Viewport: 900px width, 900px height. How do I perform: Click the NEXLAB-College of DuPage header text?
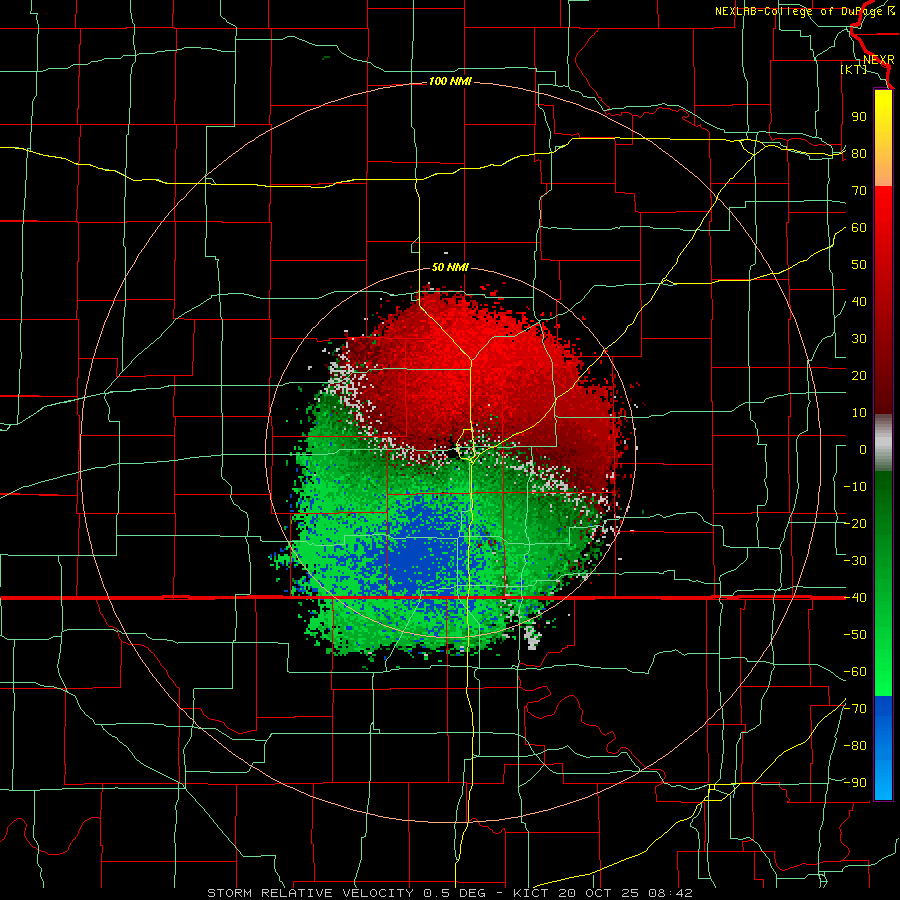800,11
